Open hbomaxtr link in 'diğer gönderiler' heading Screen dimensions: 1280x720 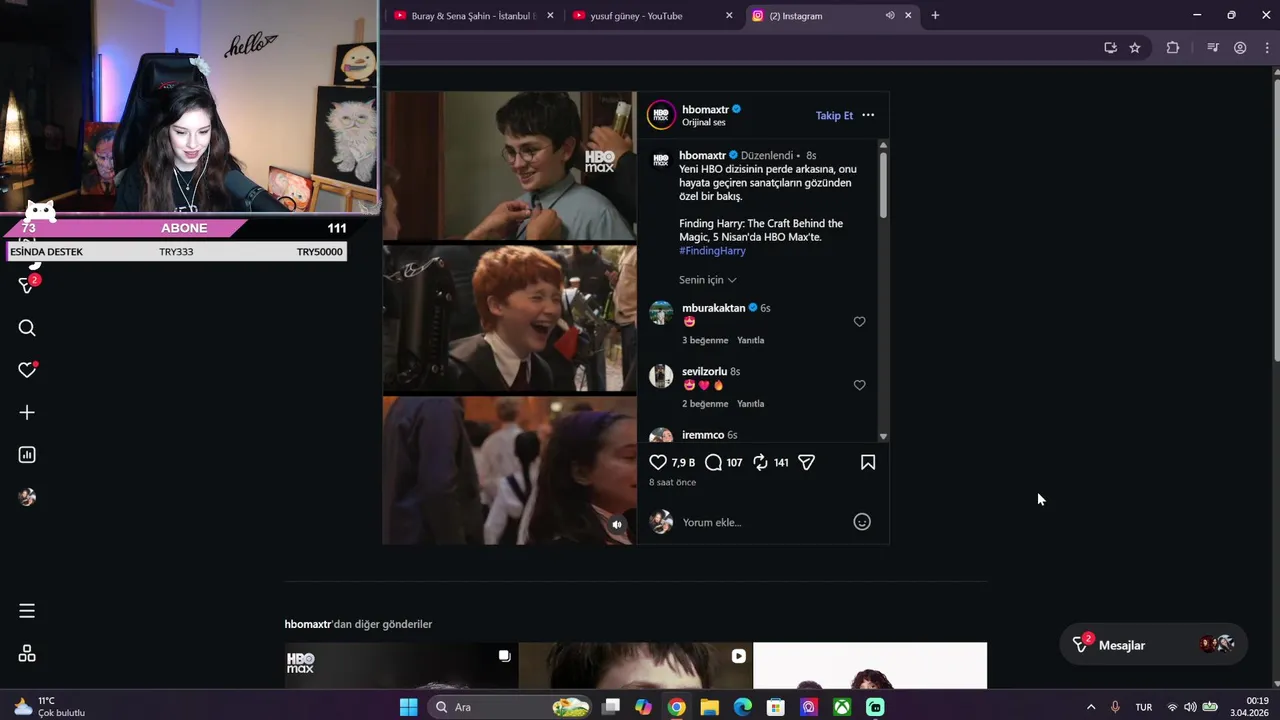(308, 624)
